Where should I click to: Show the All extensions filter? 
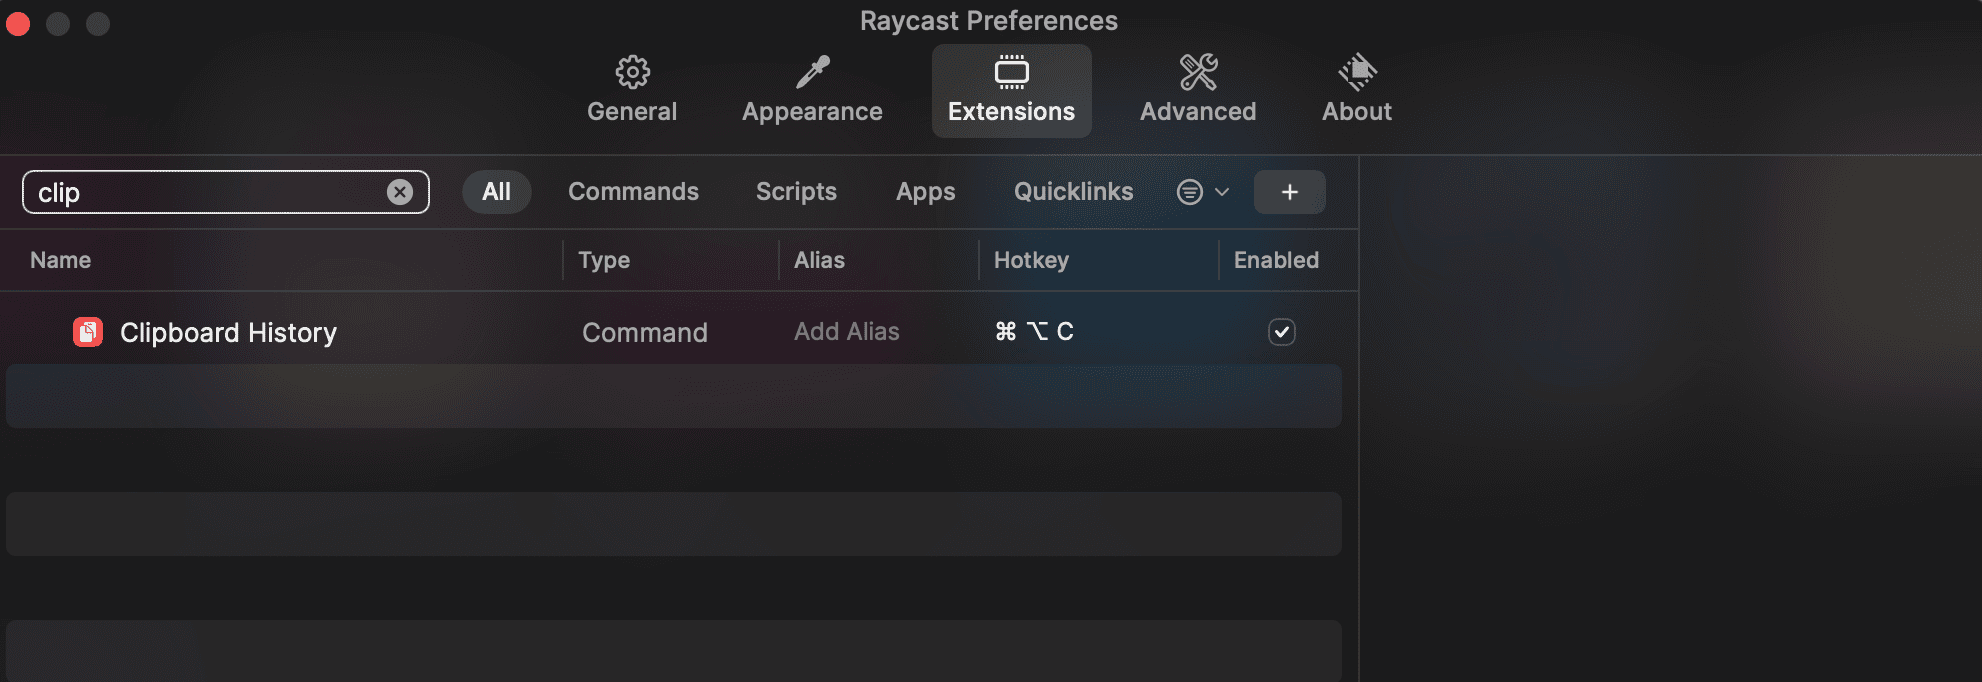(x=496, y=192)
